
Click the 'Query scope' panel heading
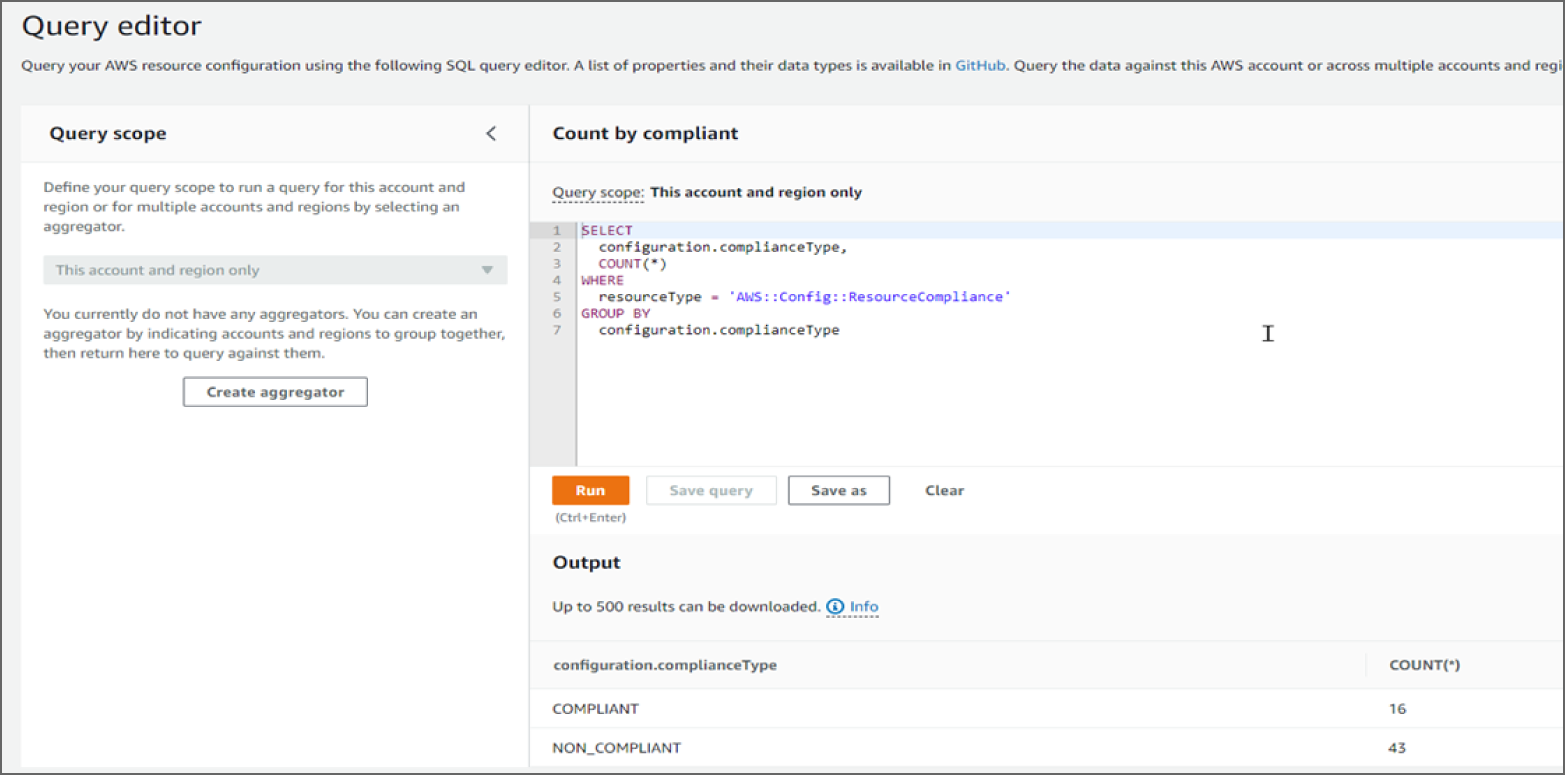point(108,133)
